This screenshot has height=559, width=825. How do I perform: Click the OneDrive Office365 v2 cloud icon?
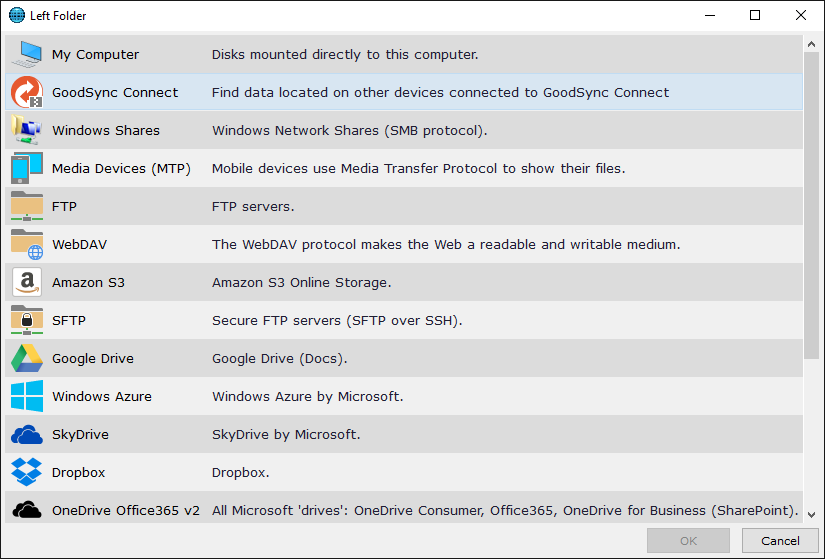(26, 509)
